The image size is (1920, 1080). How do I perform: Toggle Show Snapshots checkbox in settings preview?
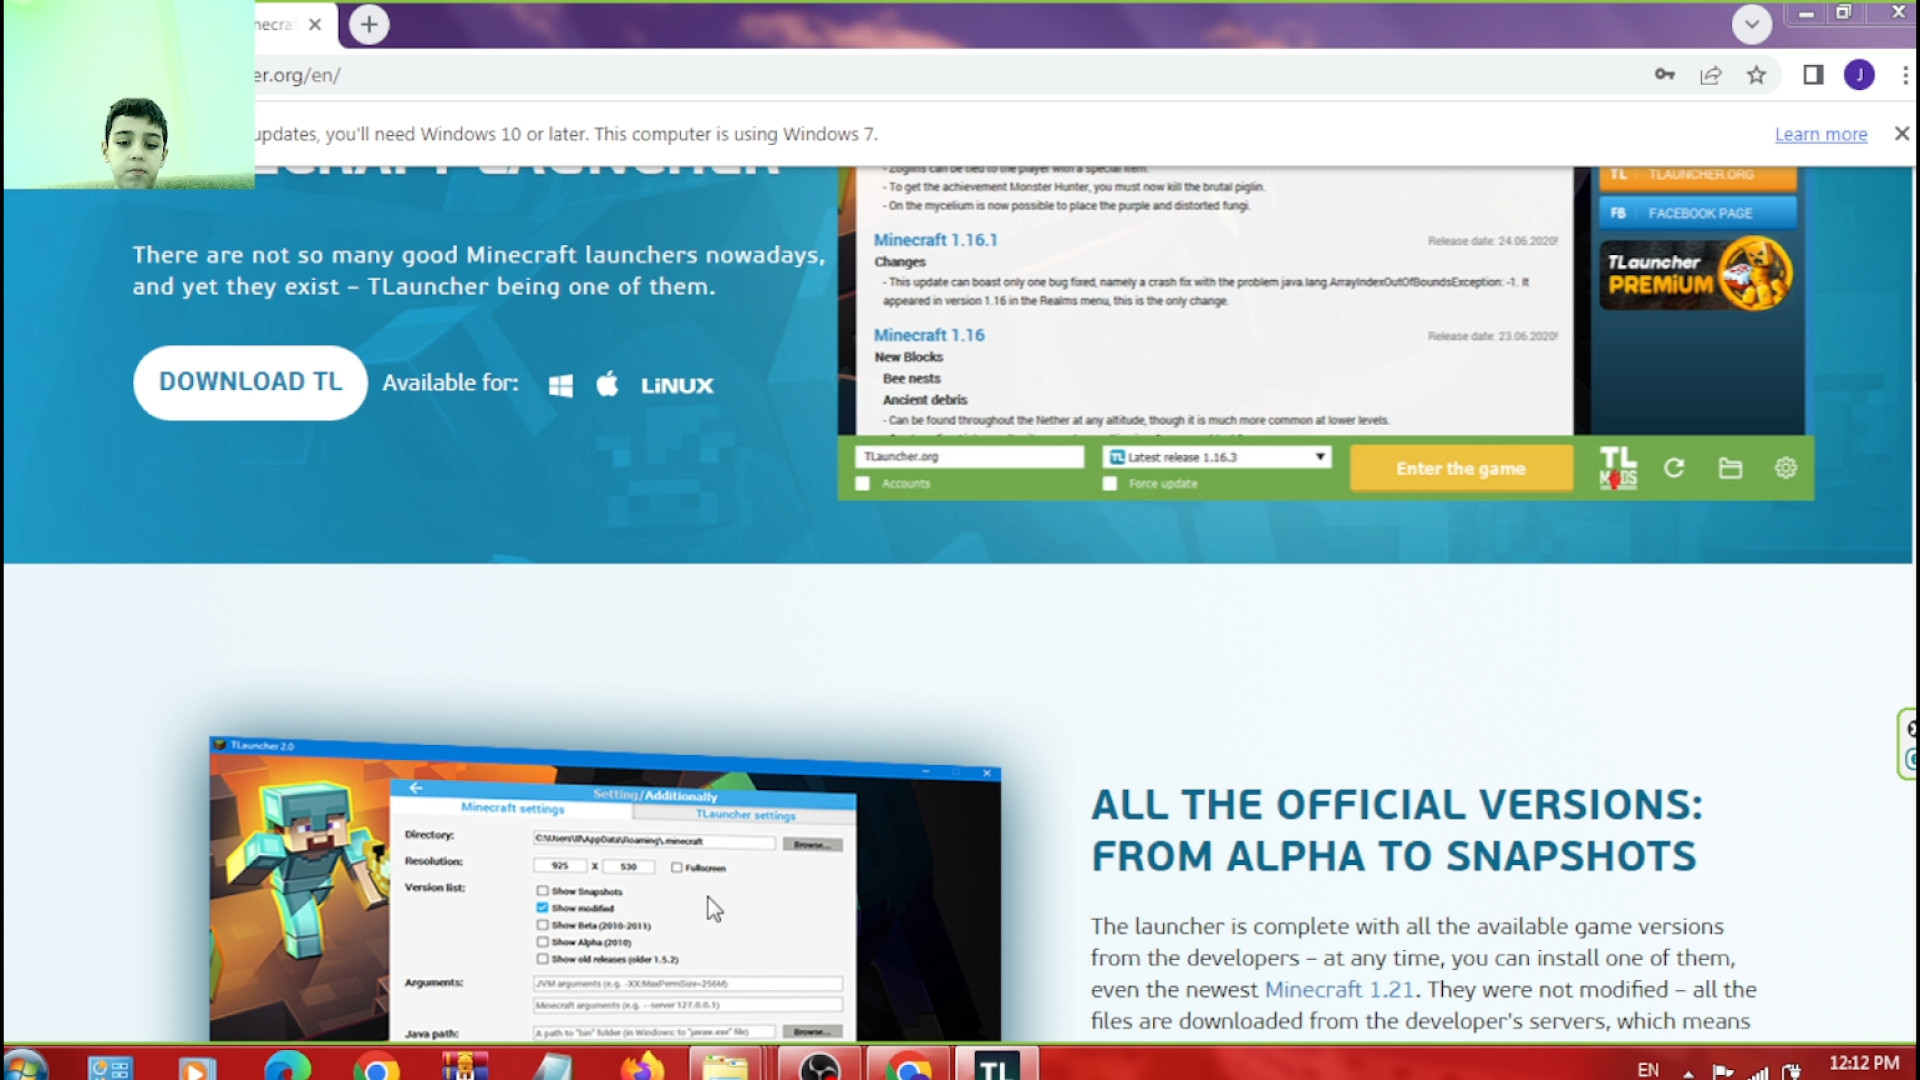tap(542, 890)
